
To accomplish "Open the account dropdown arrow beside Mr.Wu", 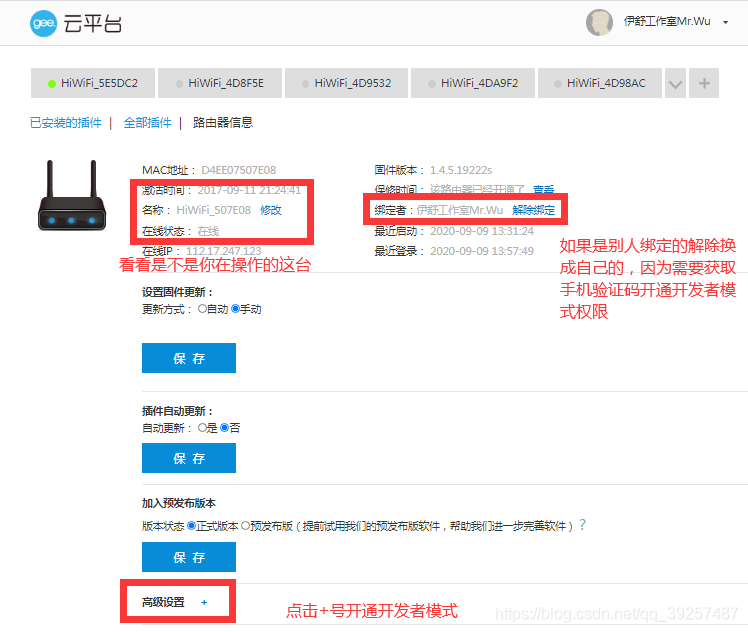I will 725,22.
